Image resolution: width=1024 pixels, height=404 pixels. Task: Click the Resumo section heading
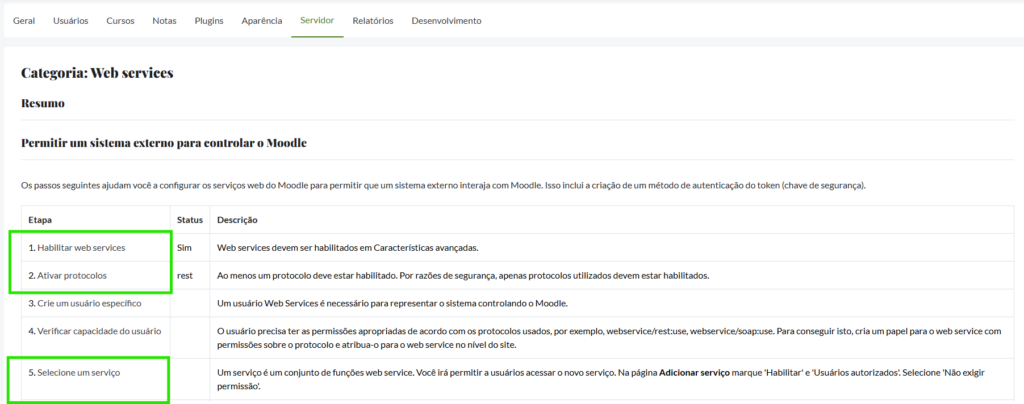(43, 103)
